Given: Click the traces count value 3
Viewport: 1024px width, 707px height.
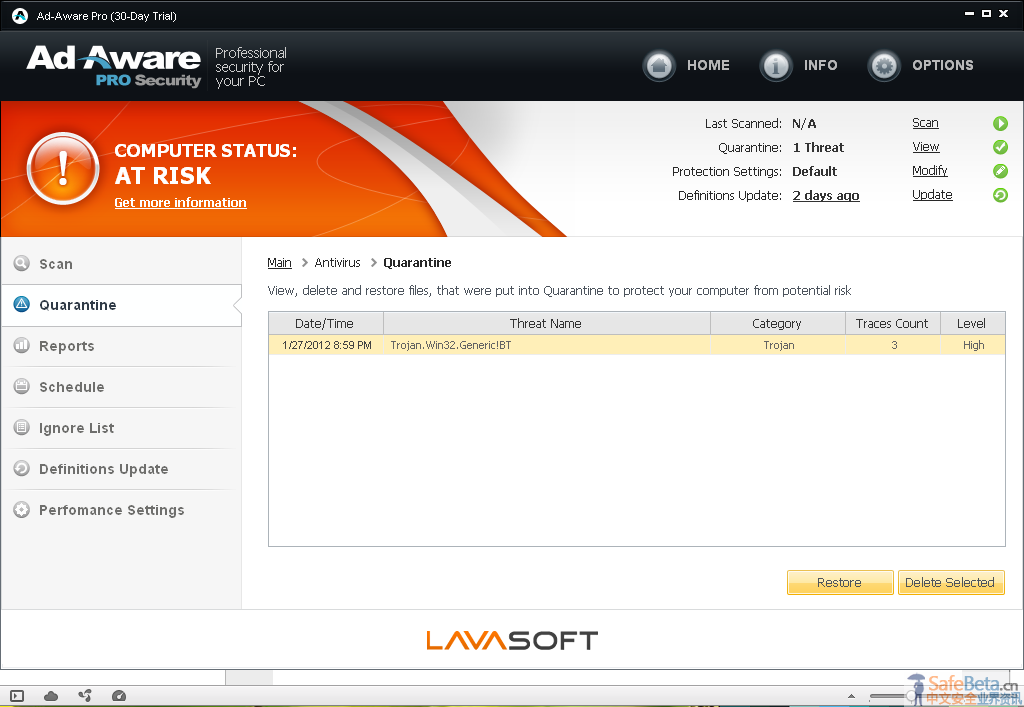Looking at the screenshot, I should [894, 345].
